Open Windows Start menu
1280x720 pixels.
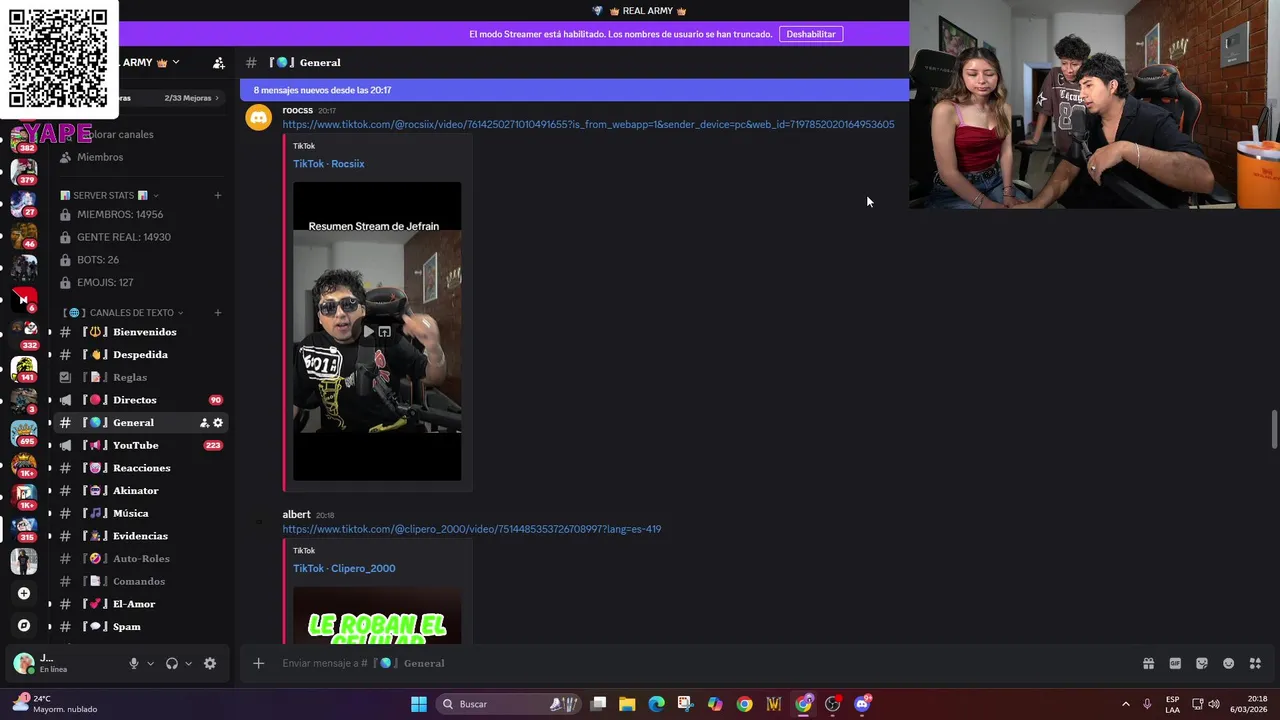419,704
